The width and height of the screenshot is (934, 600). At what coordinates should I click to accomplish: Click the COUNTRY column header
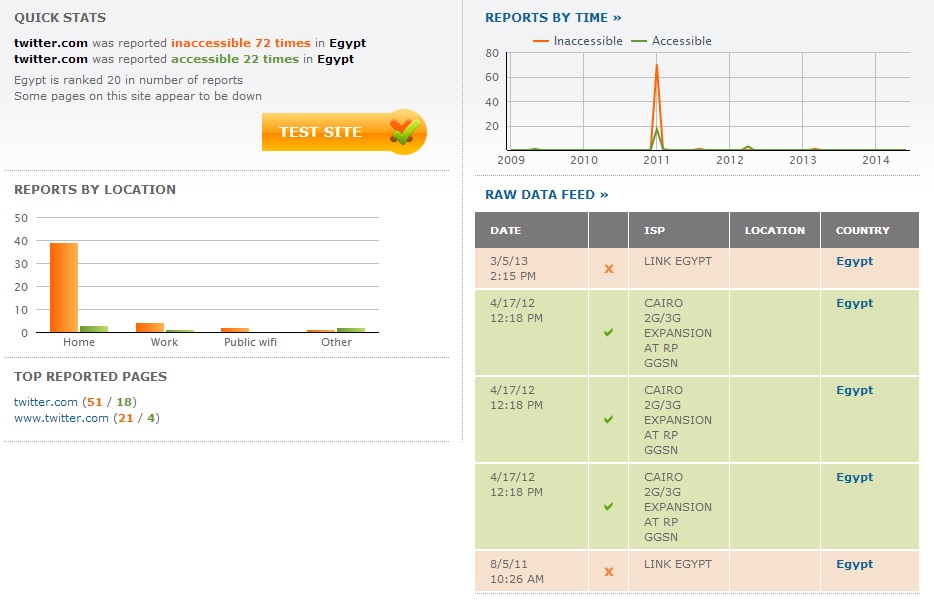[862, 230]
